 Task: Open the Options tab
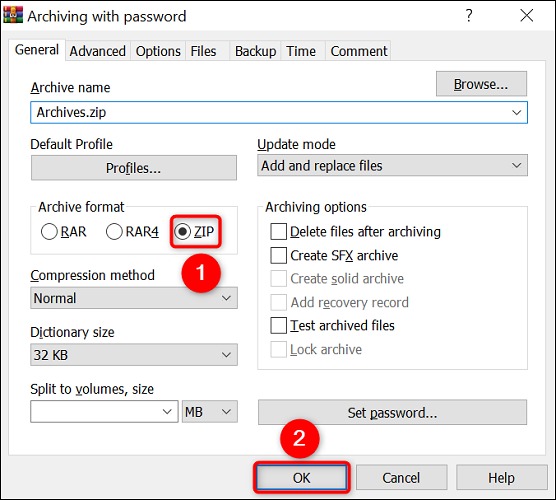coord(158,51)
